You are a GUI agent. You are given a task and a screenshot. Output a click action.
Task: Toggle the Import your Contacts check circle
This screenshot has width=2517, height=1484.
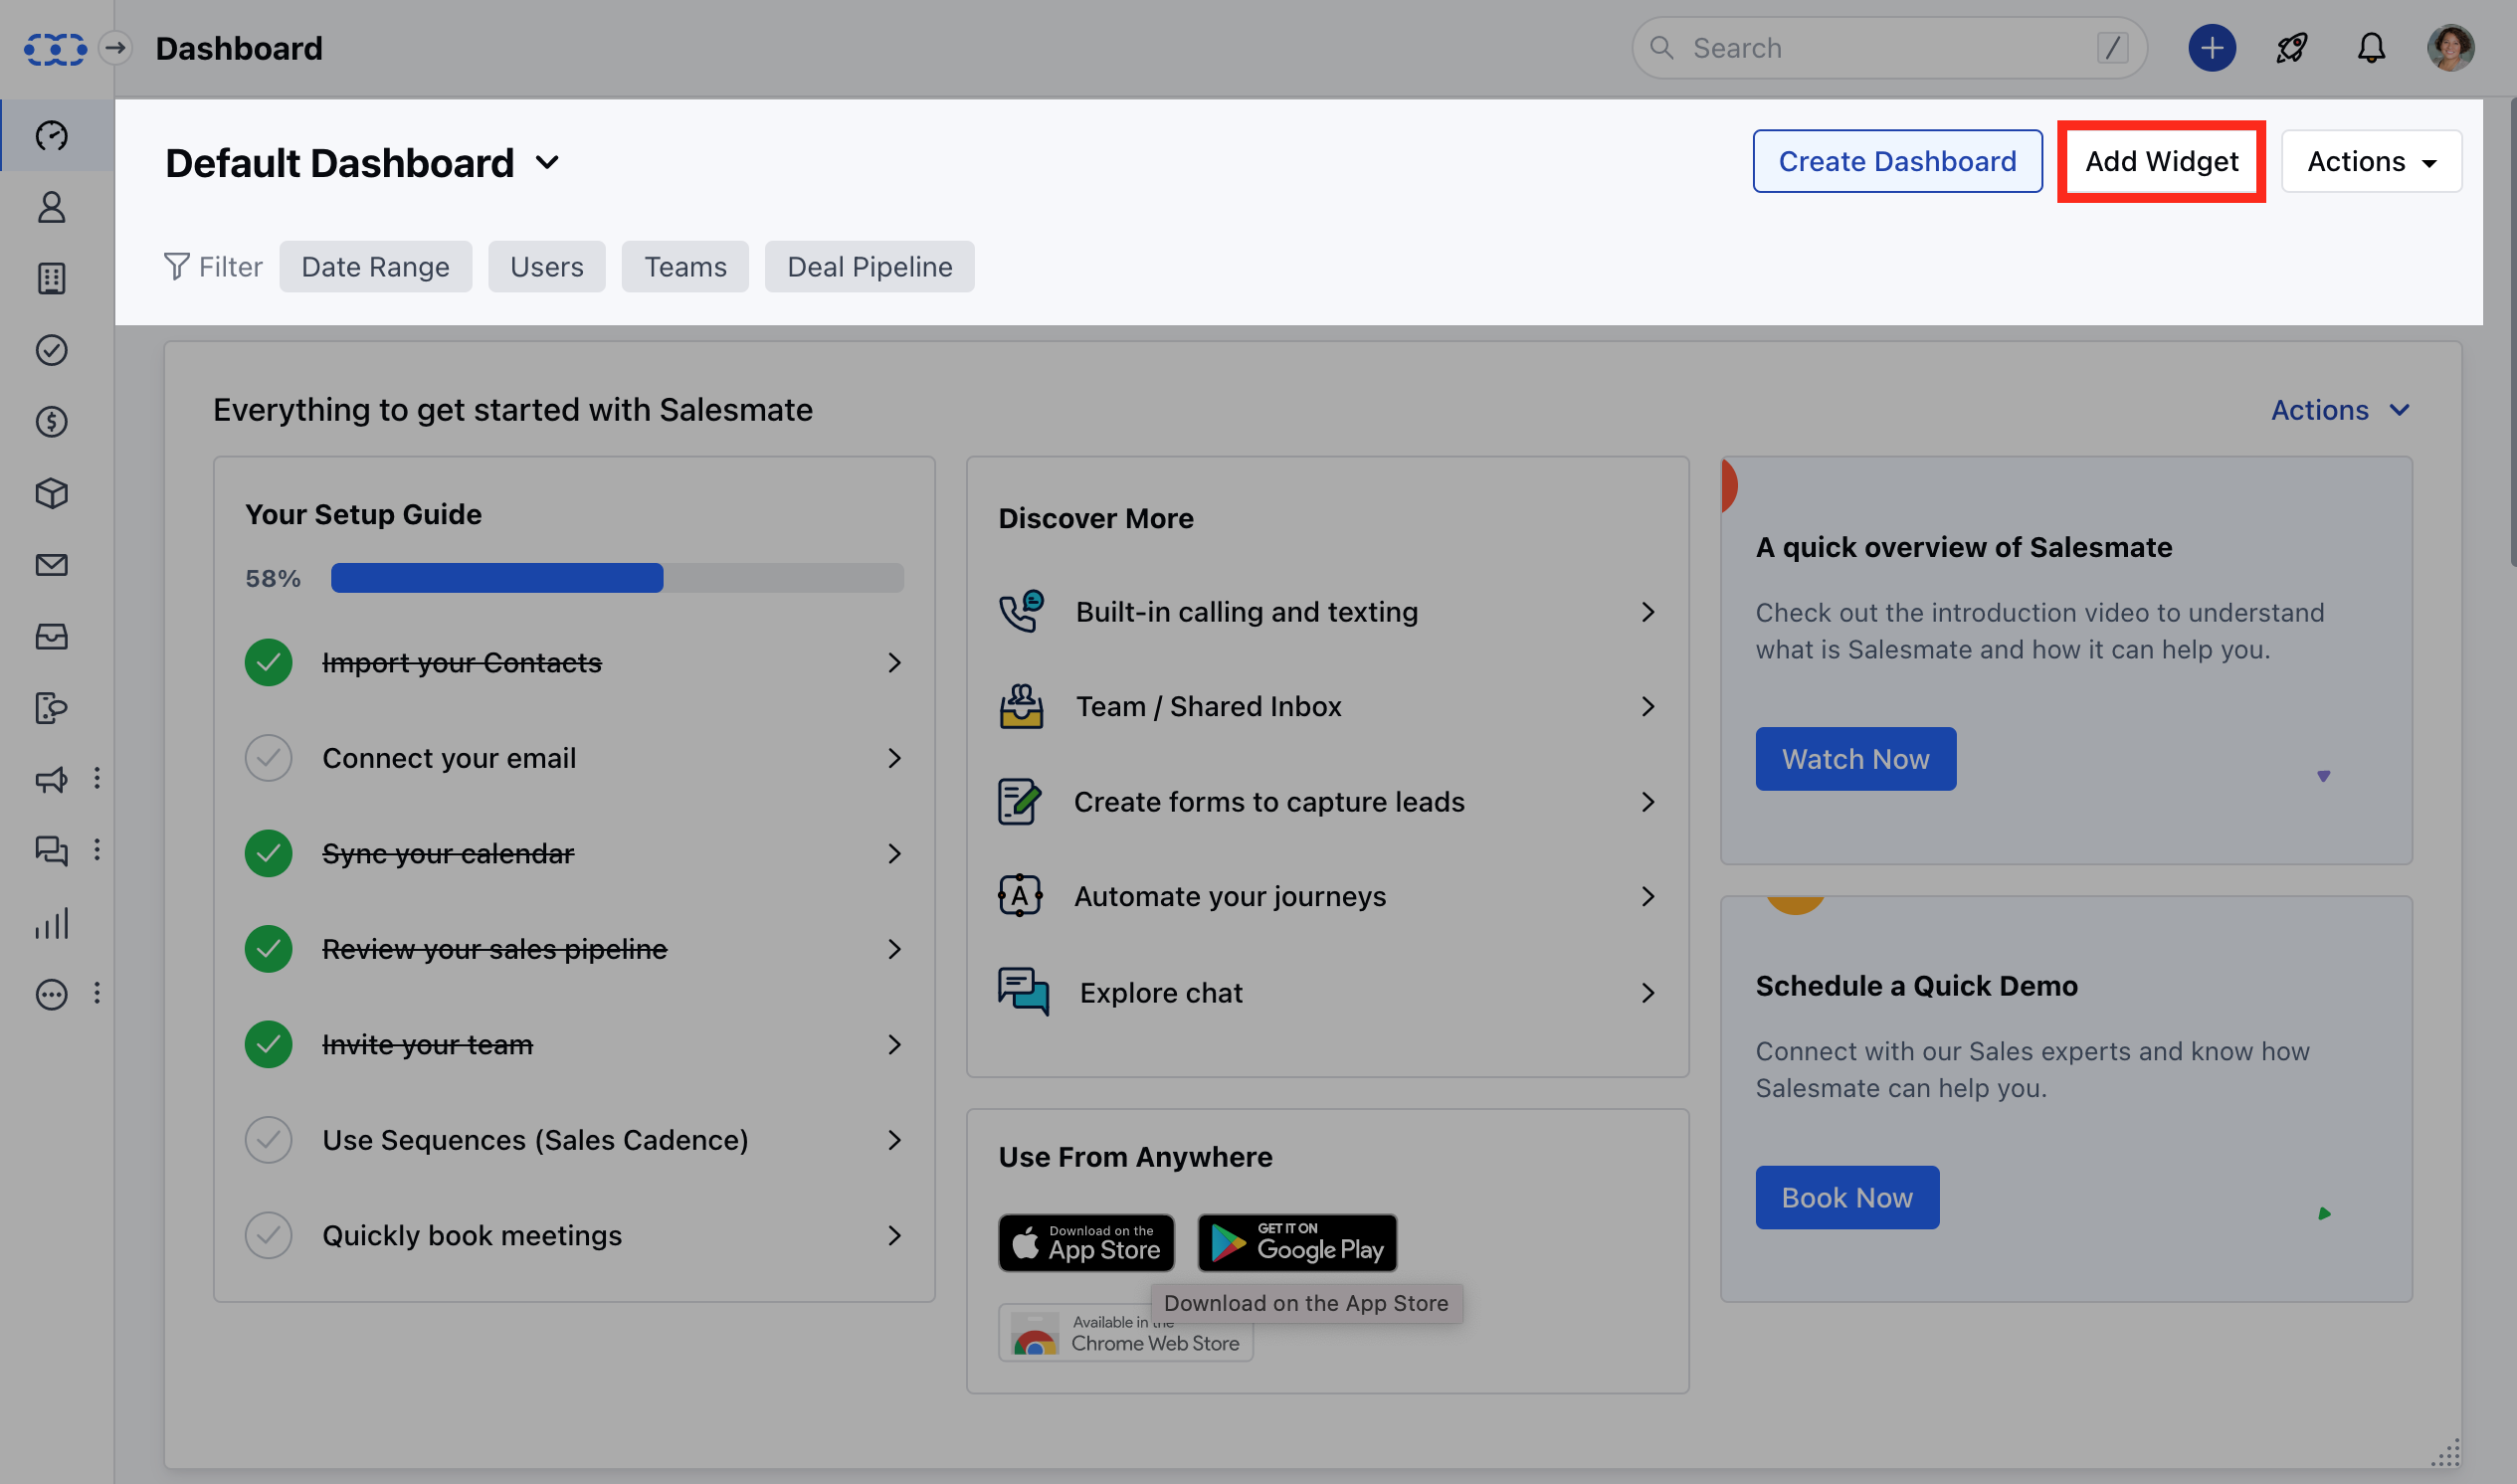(x=268, y=662)
